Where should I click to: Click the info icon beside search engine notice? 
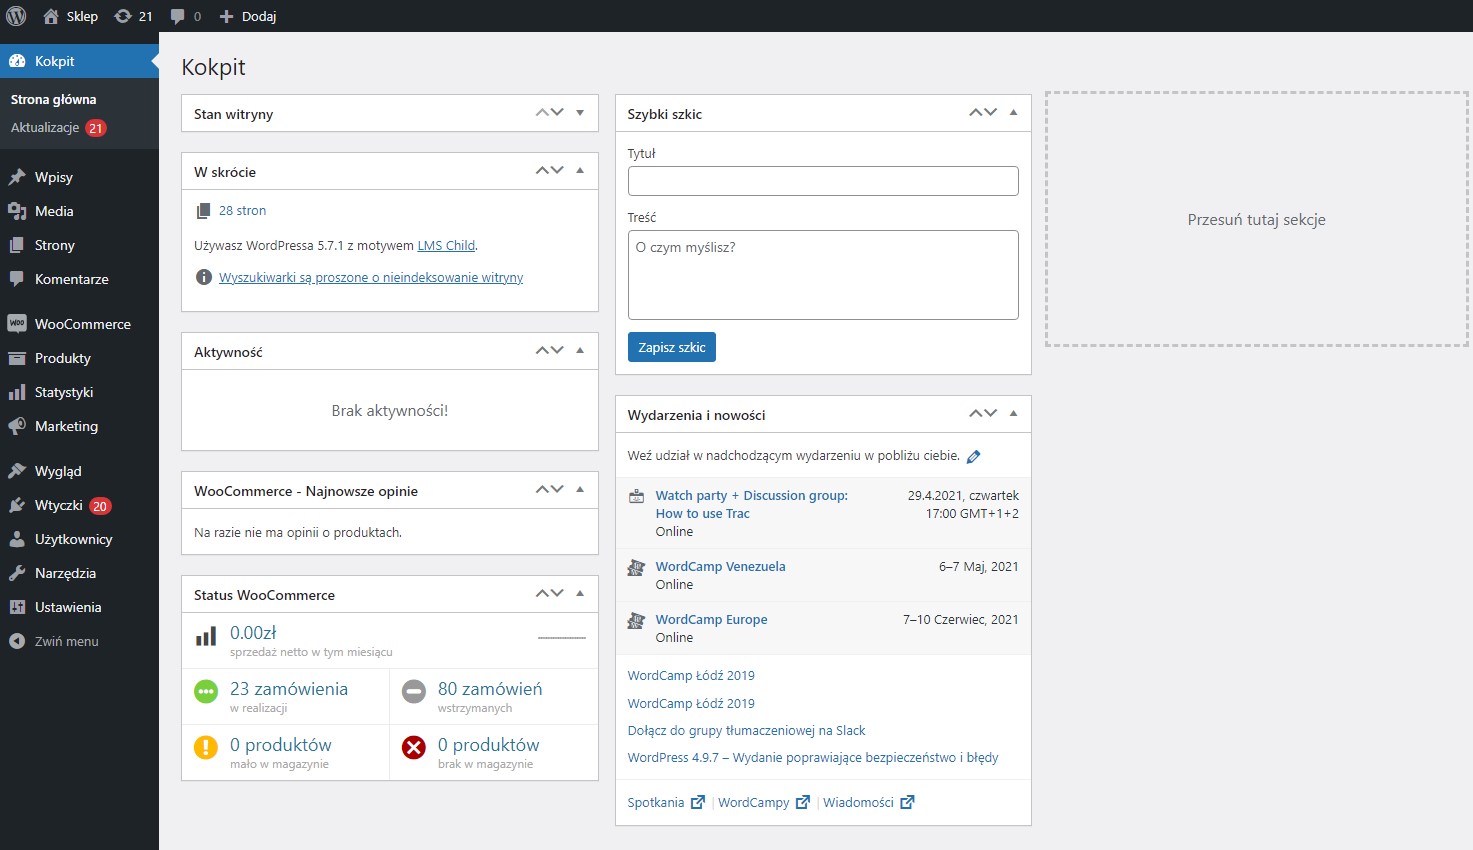[x=204, y=277]
